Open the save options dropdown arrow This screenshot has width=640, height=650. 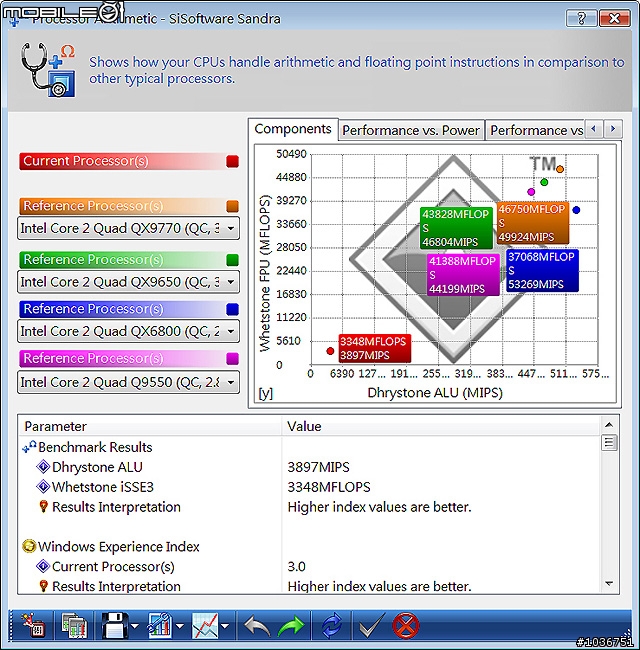(x=135, y=626)
